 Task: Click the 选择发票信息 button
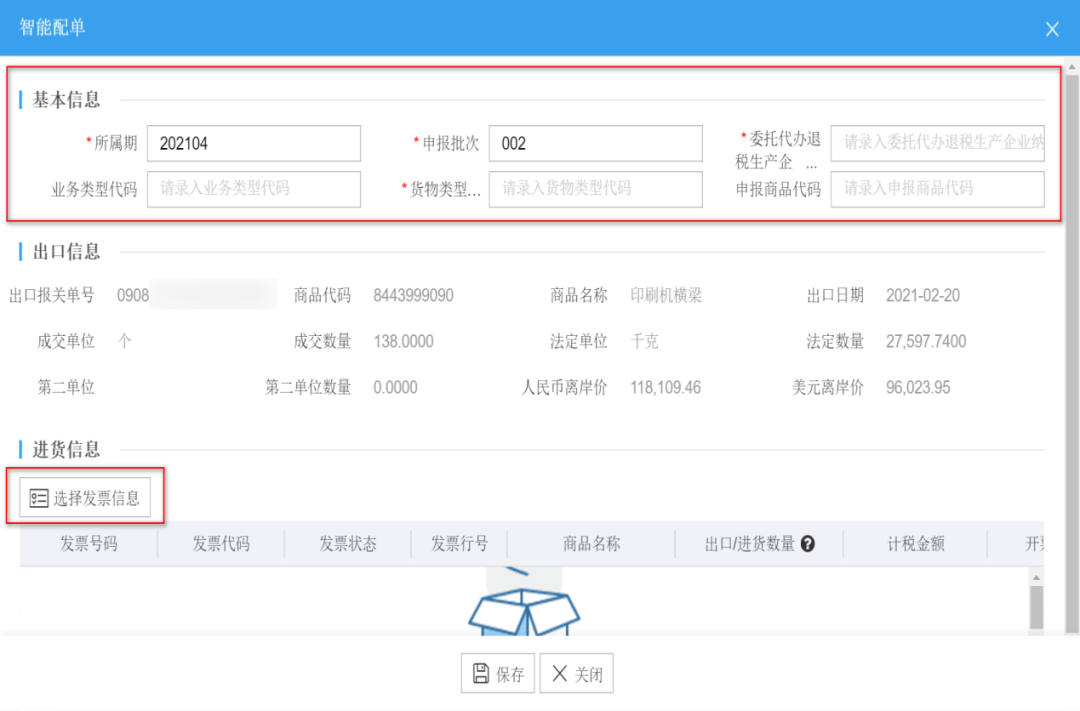(85, 497)
